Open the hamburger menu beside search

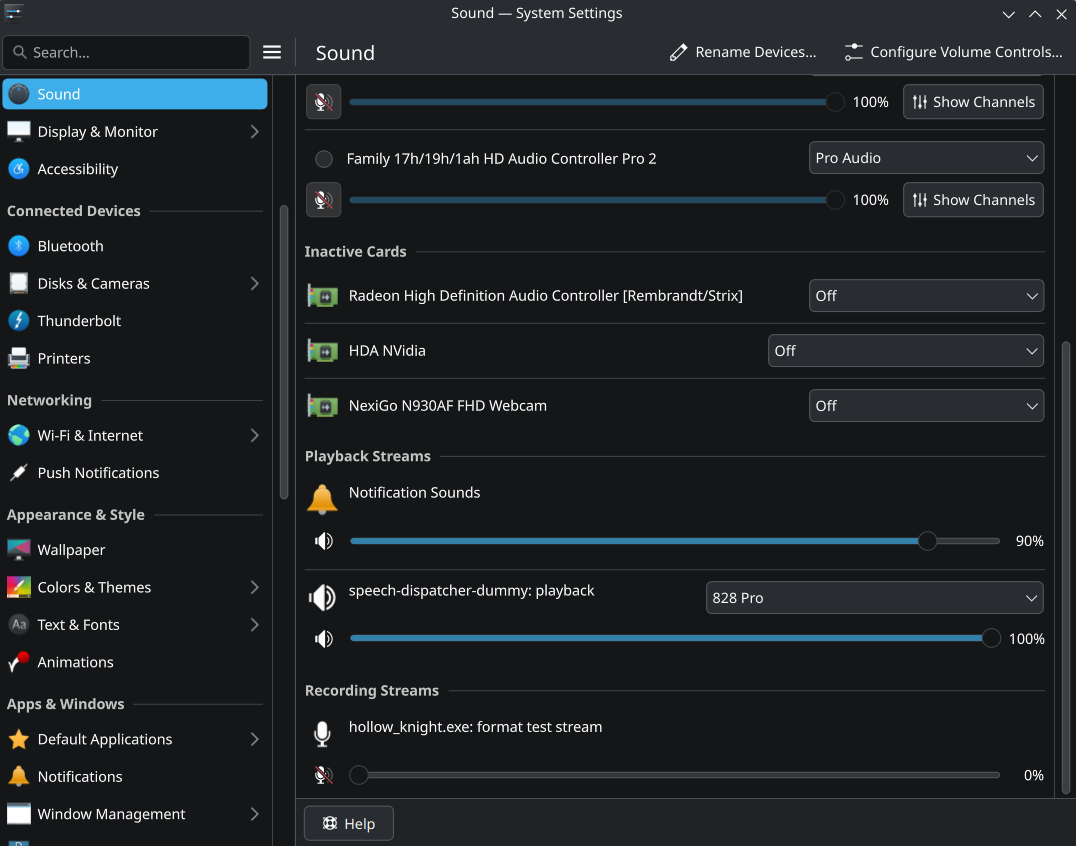272,52
